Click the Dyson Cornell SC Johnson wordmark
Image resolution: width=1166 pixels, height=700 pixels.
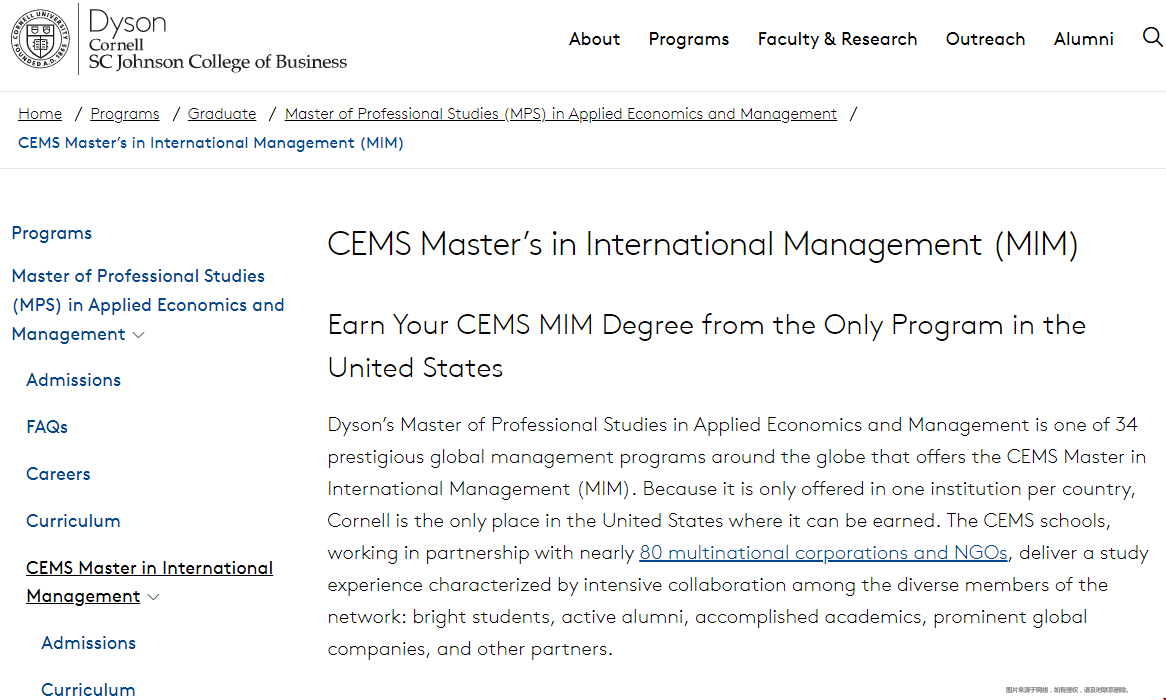(217, 40)
